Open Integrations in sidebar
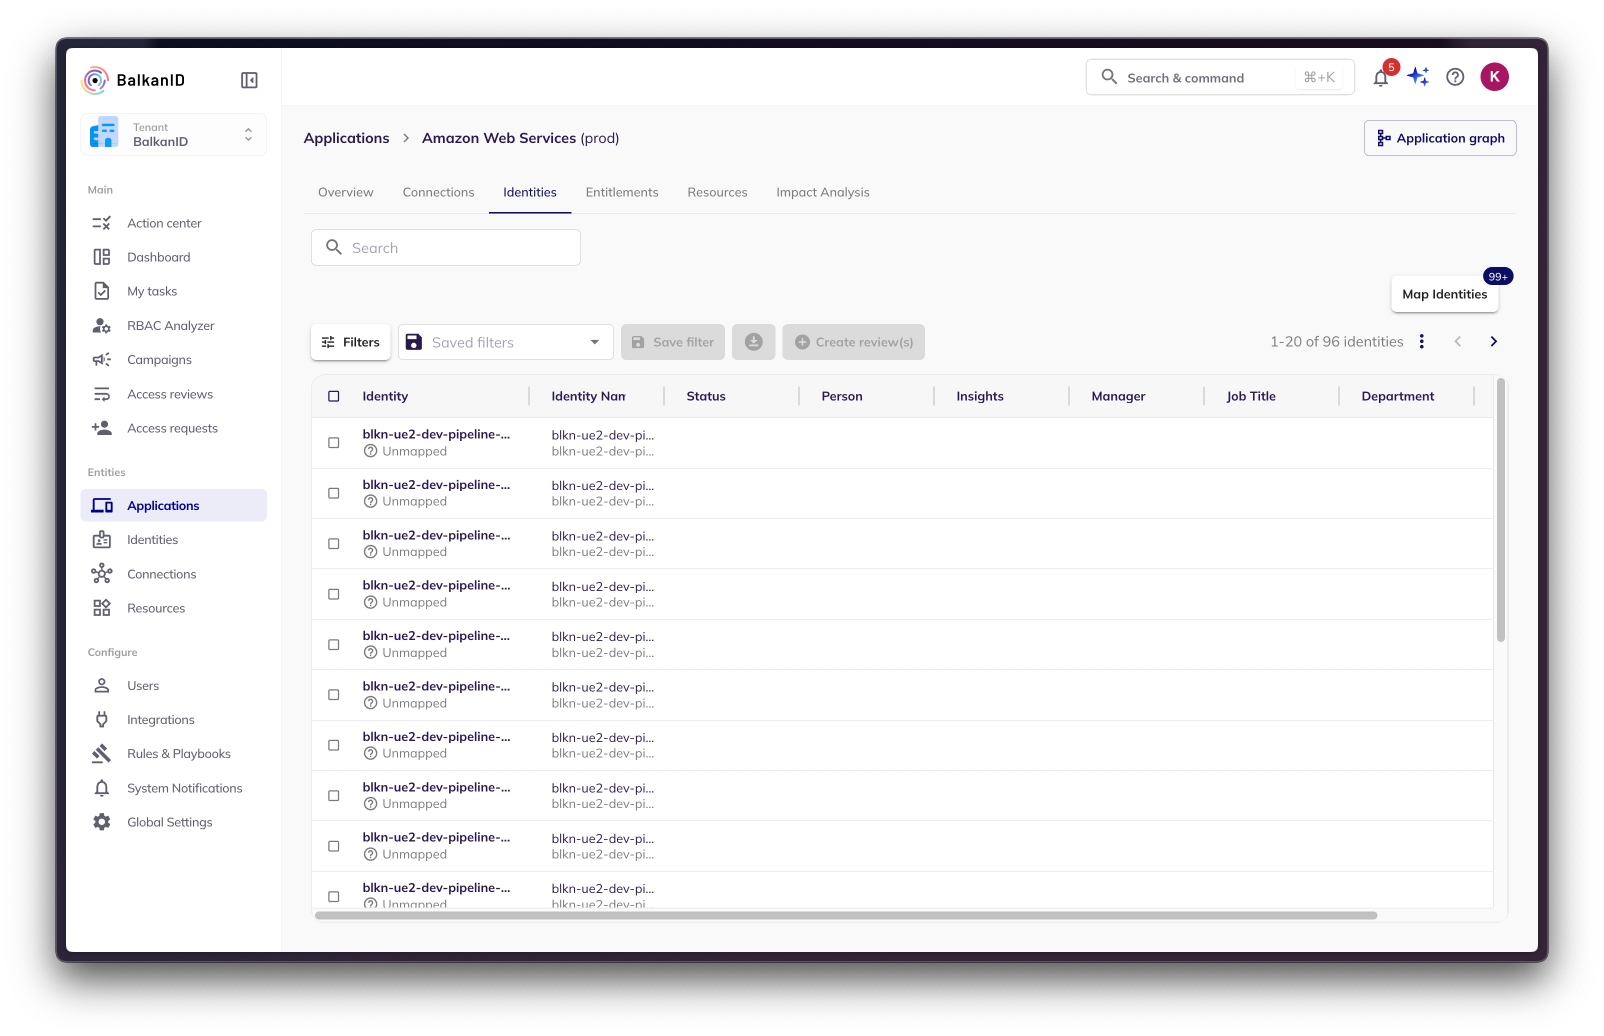The image size is (1604, 1036). coord(173,720)
